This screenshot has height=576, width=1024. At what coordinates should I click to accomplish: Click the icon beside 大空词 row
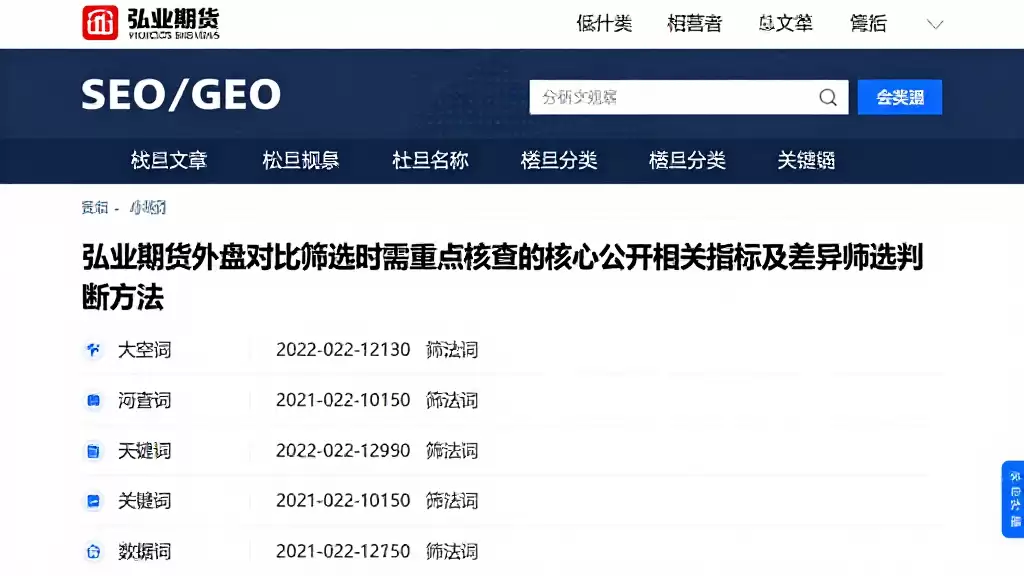click(93, 350)
